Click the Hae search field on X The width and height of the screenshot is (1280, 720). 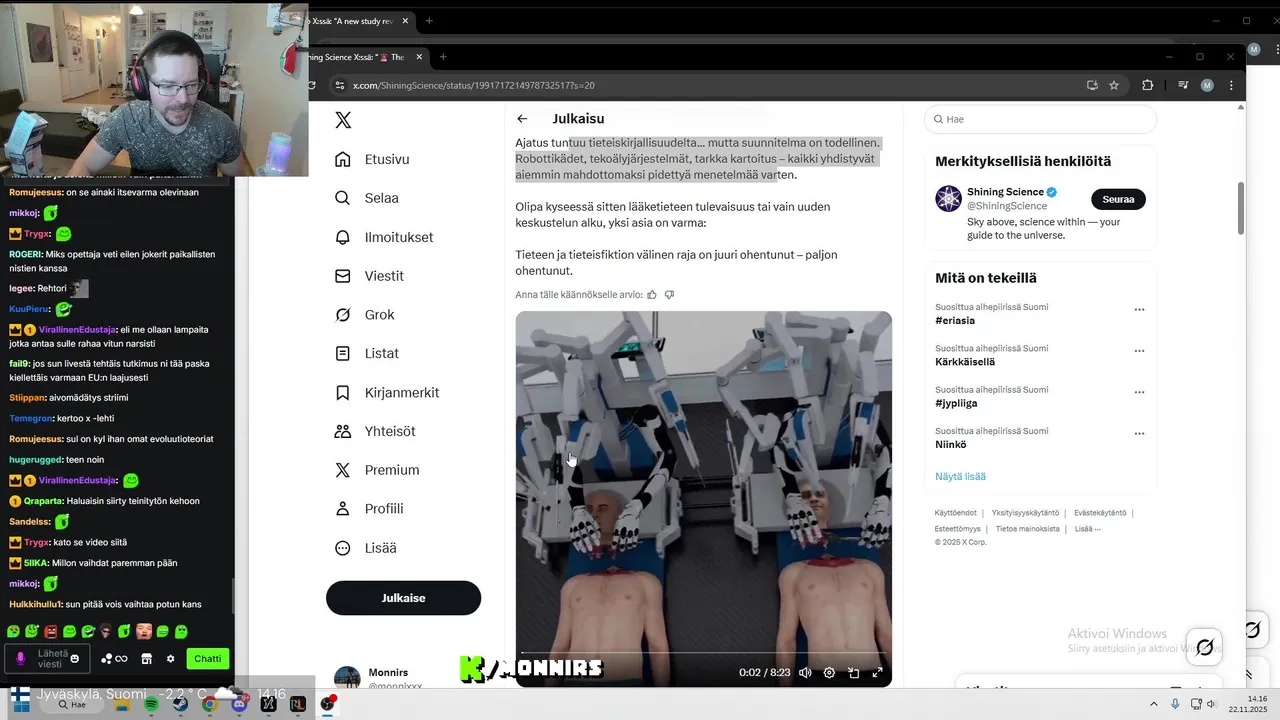tap(1040, 119)
